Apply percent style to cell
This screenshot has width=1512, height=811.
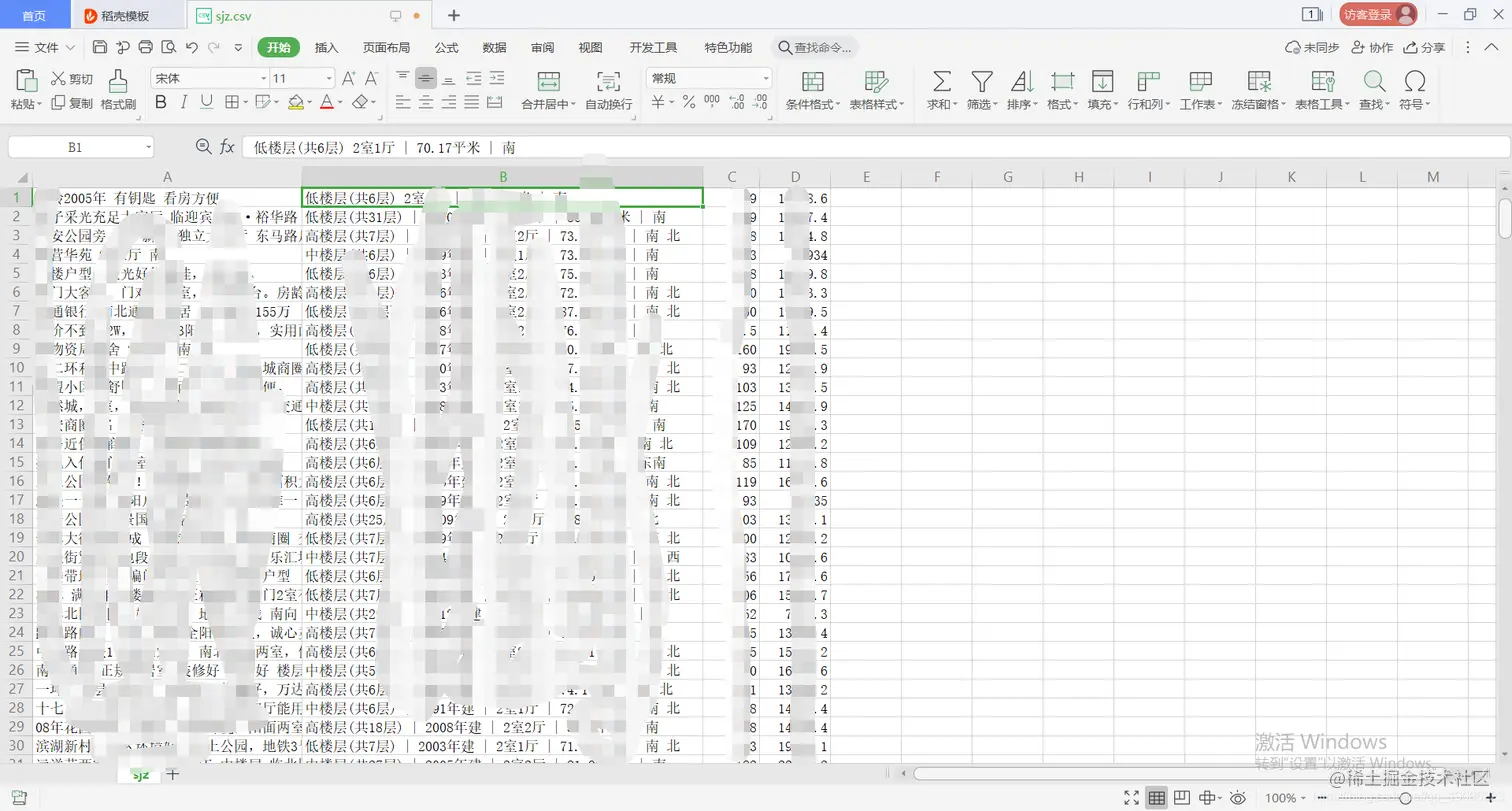pos(688,102)
